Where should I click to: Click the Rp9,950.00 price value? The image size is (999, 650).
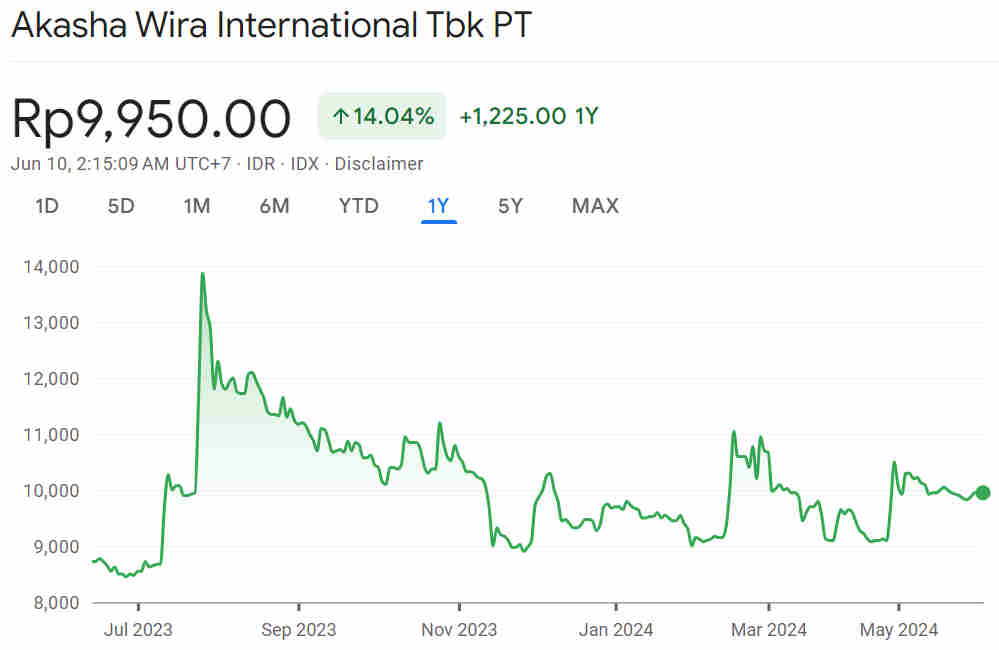click(150, 117)
